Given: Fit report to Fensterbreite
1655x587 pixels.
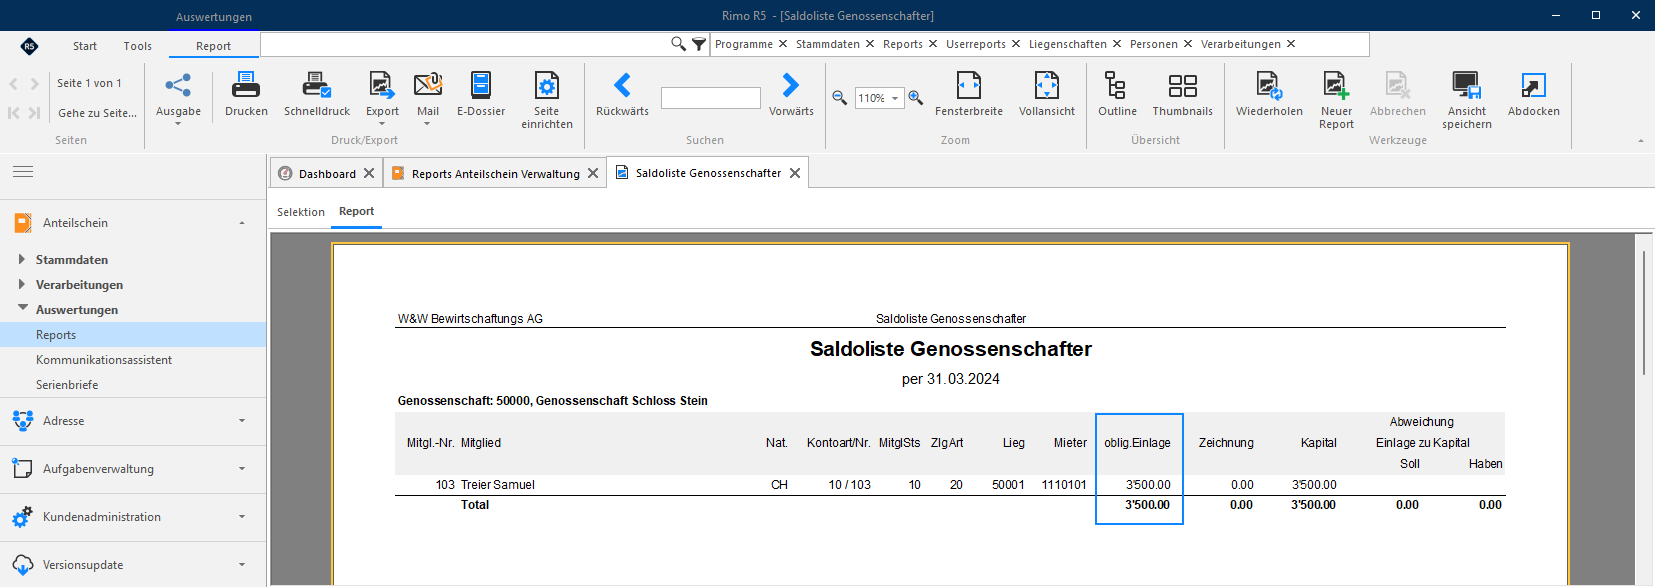Looking at the screenshot, I should click(969, 95).
